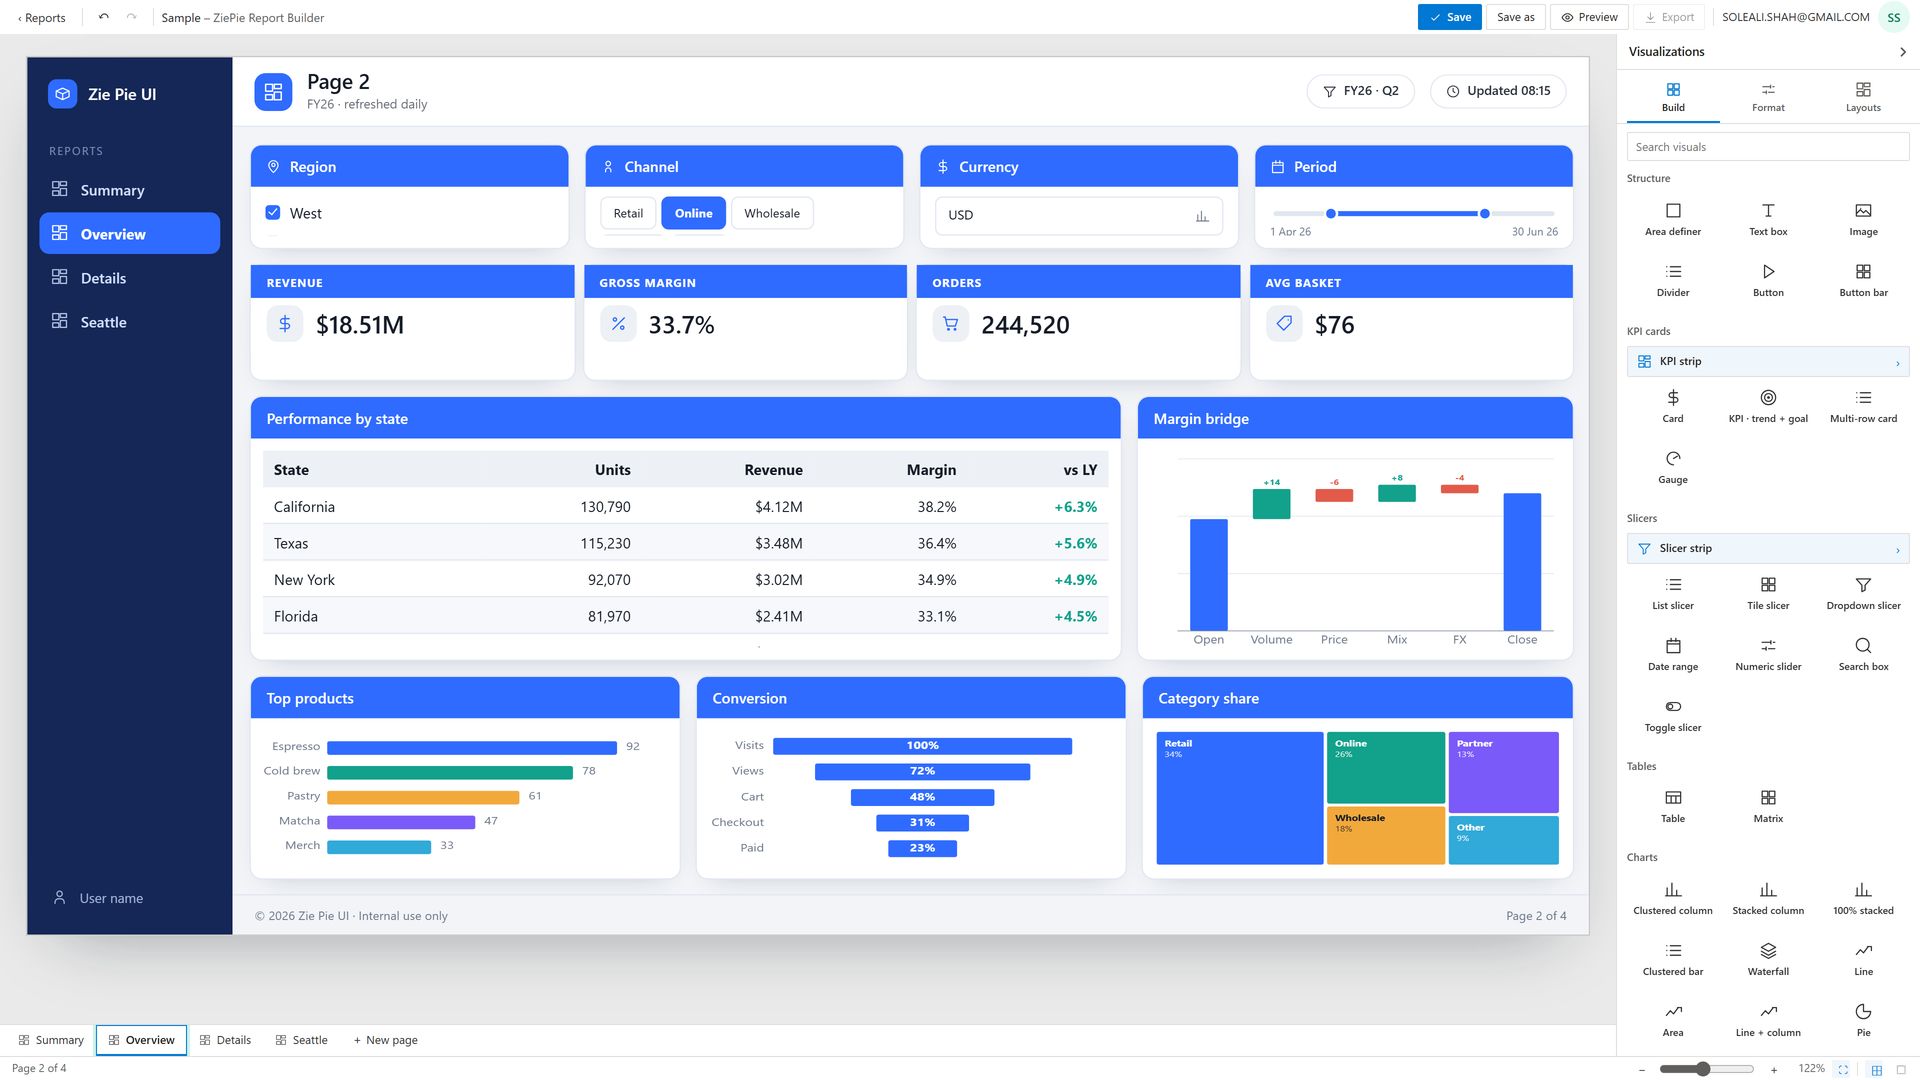Select the Wholesale channel tile
Image resolution: width=1920 pixels, height=1080 pixels.
772,213
